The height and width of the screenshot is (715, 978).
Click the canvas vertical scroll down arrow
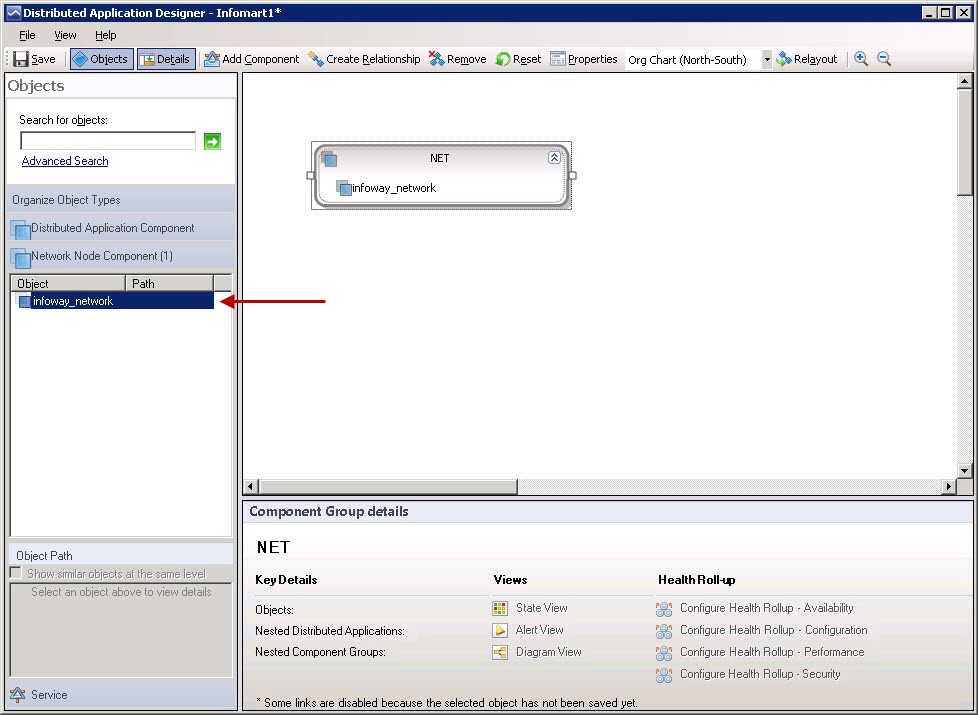964,471
